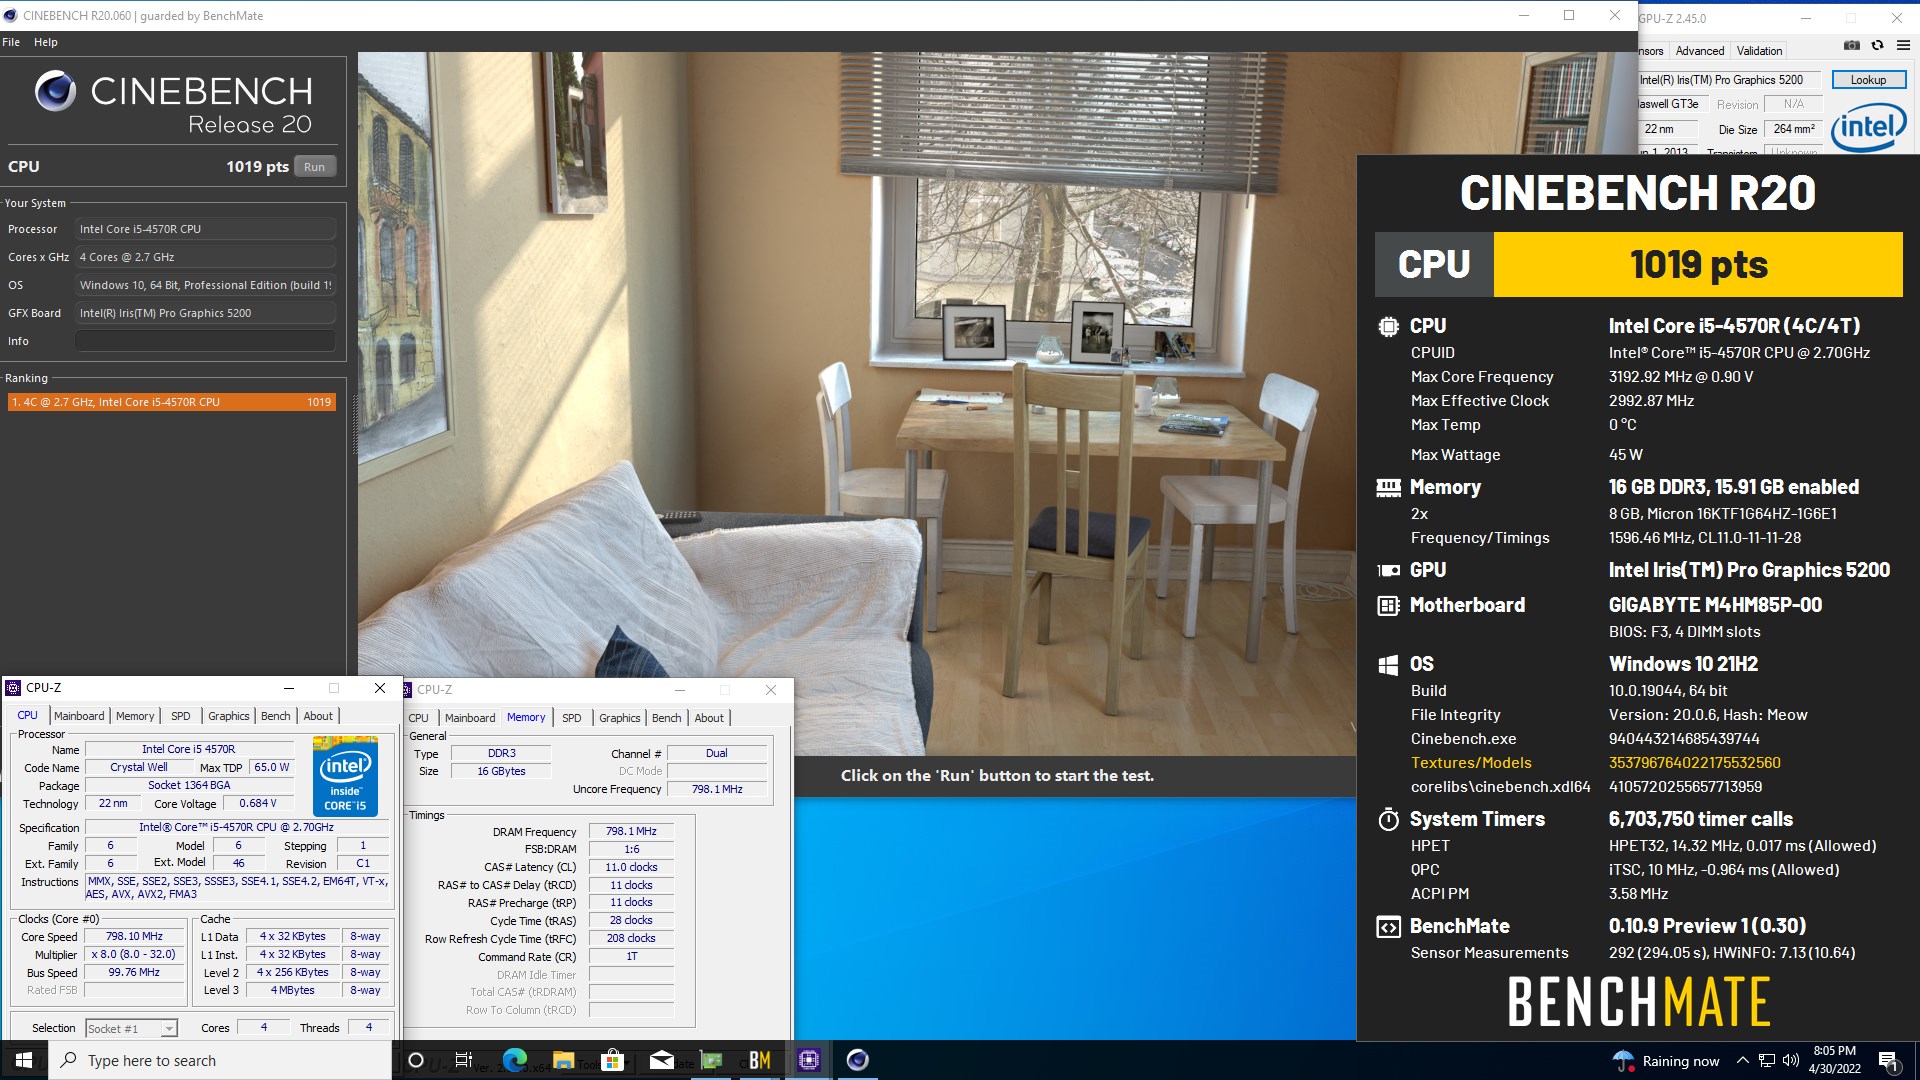
Task: Click the Cinebench taskbar icon
Action: (858, 1060)
